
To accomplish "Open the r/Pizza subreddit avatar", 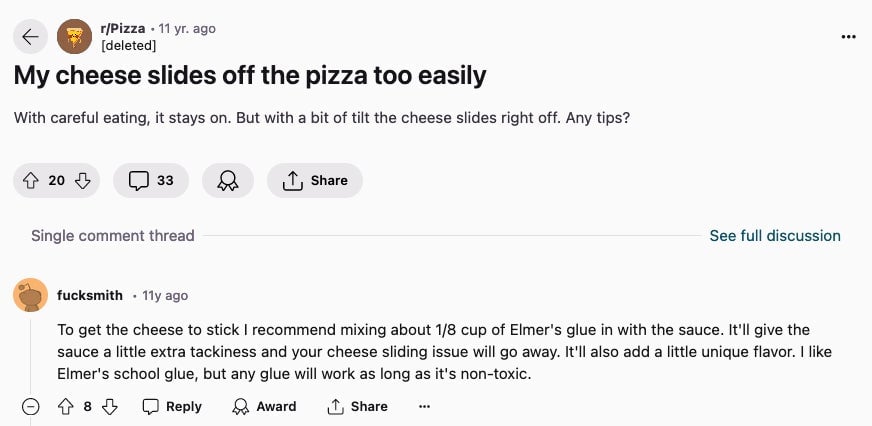I will (x=75, y=37).
